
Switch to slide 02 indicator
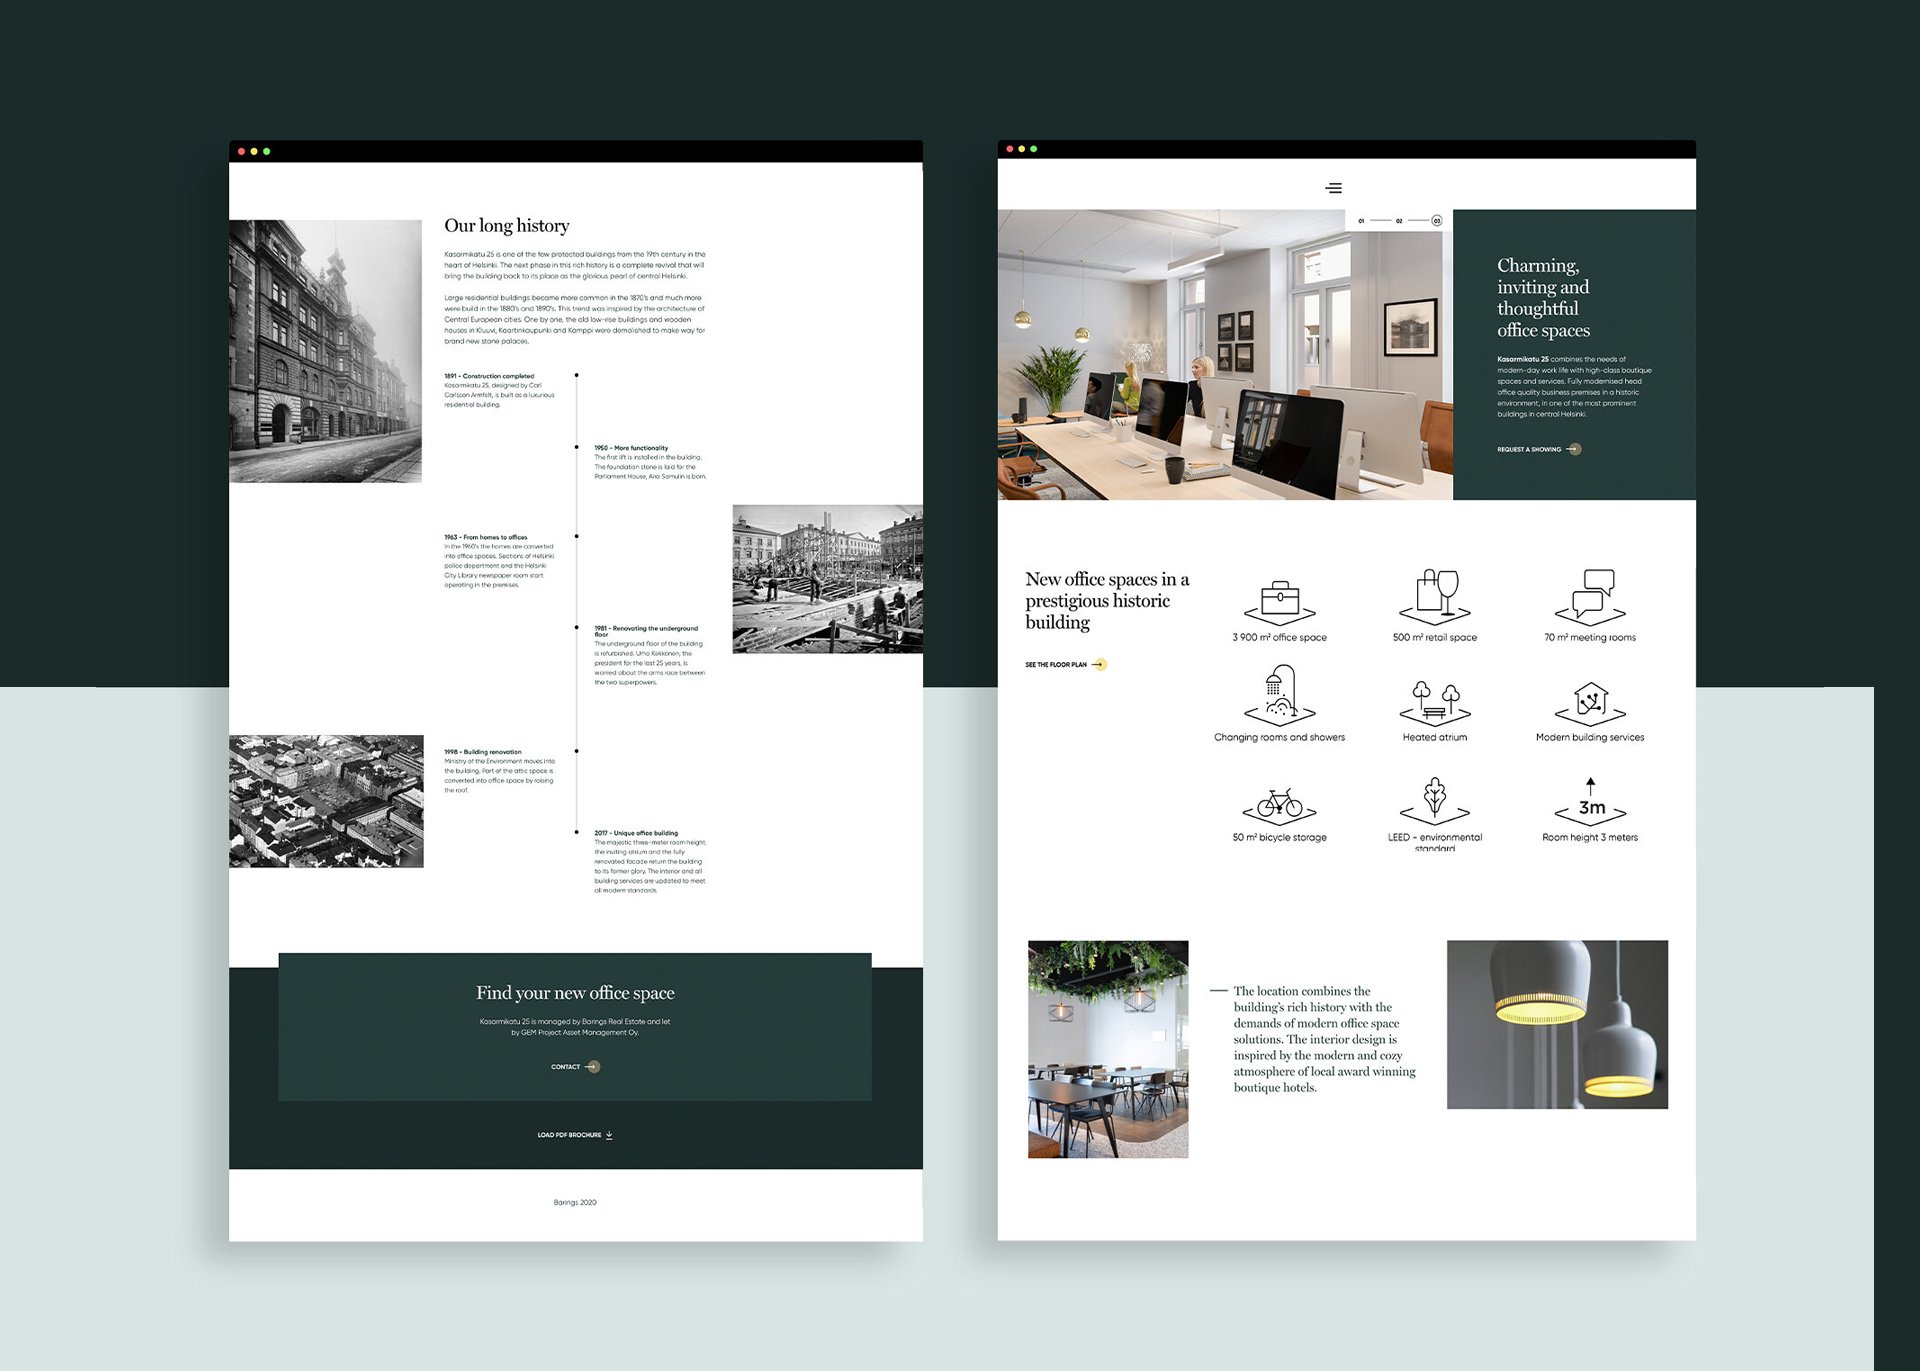pos(1399,221)
